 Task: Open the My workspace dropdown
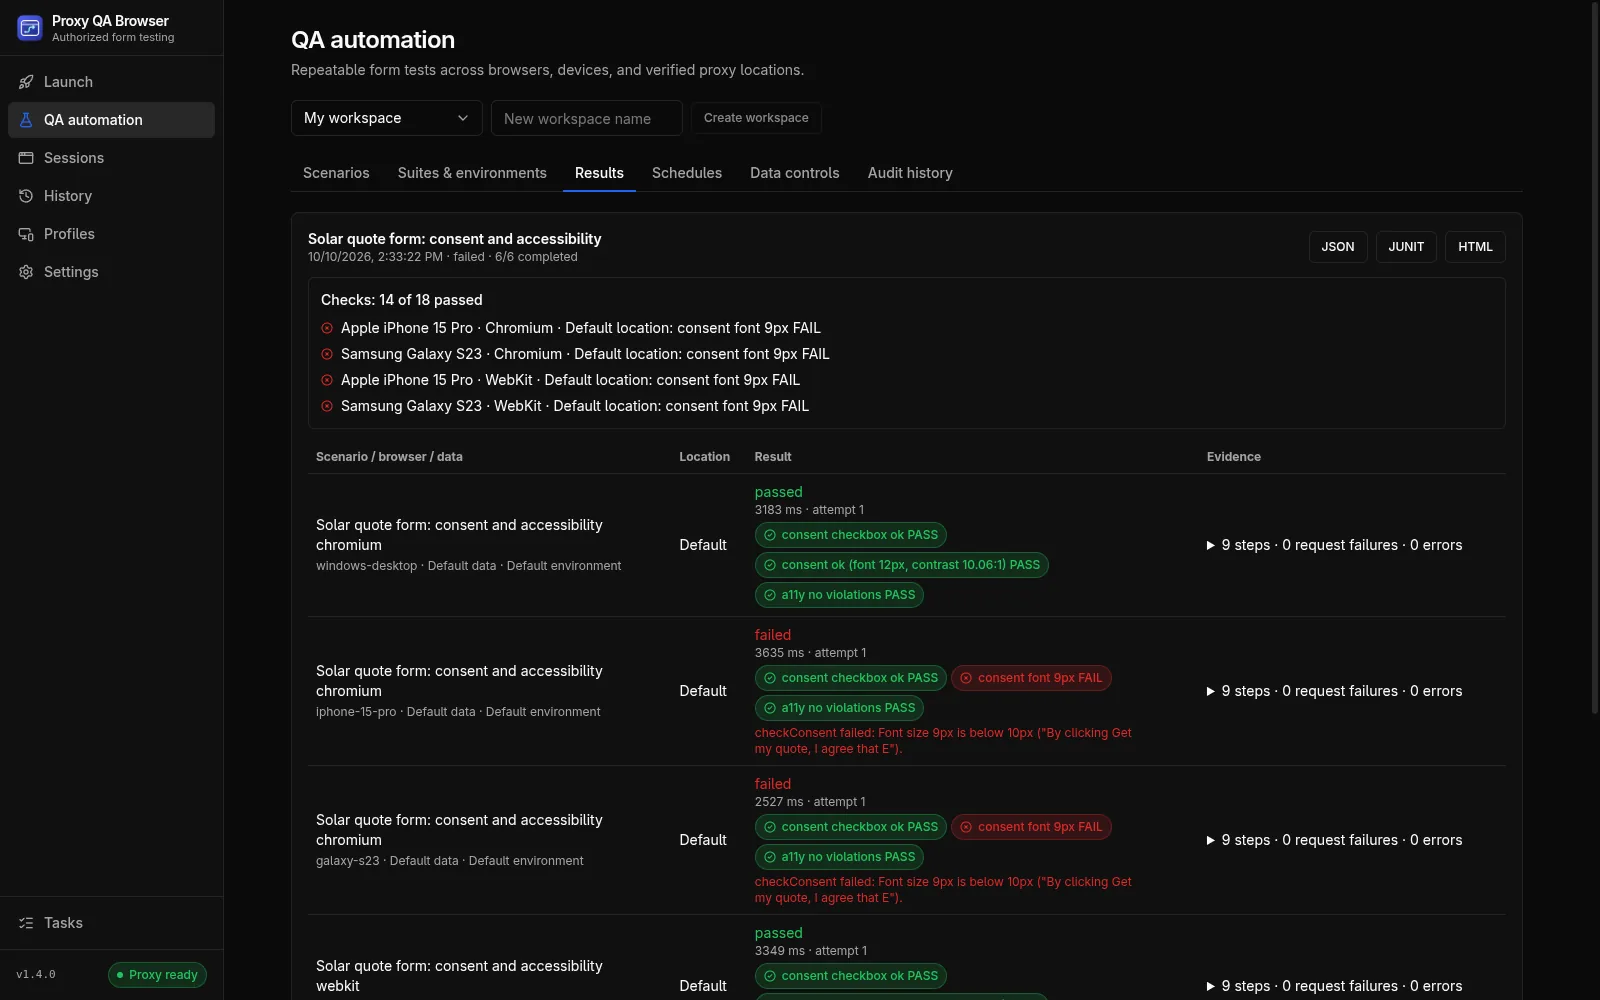tap(387, 118)
